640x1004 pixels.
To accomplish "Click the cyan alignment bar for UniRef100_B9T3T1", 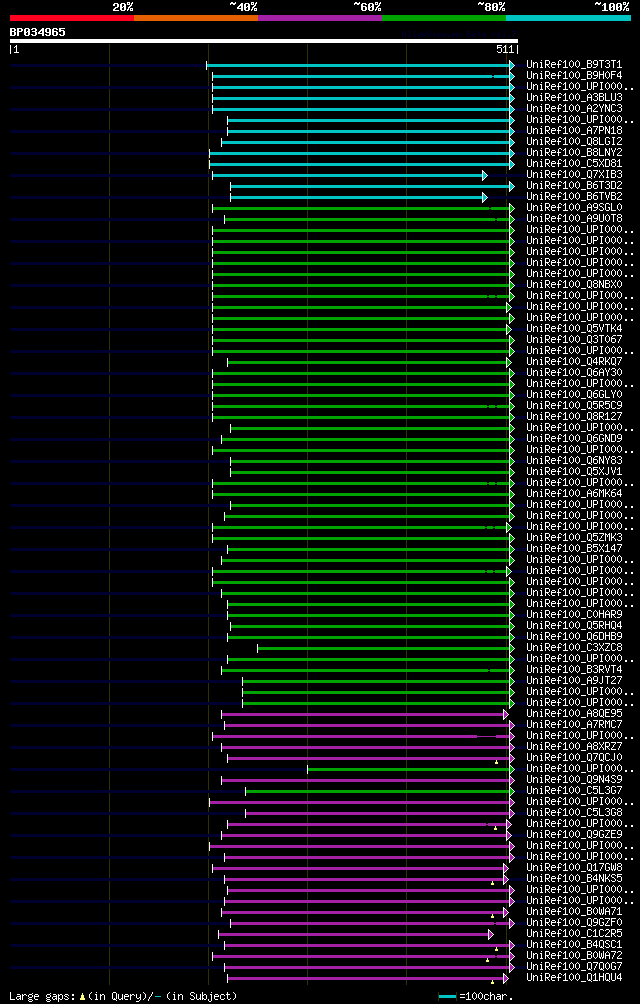I will [x=360, y=65].
